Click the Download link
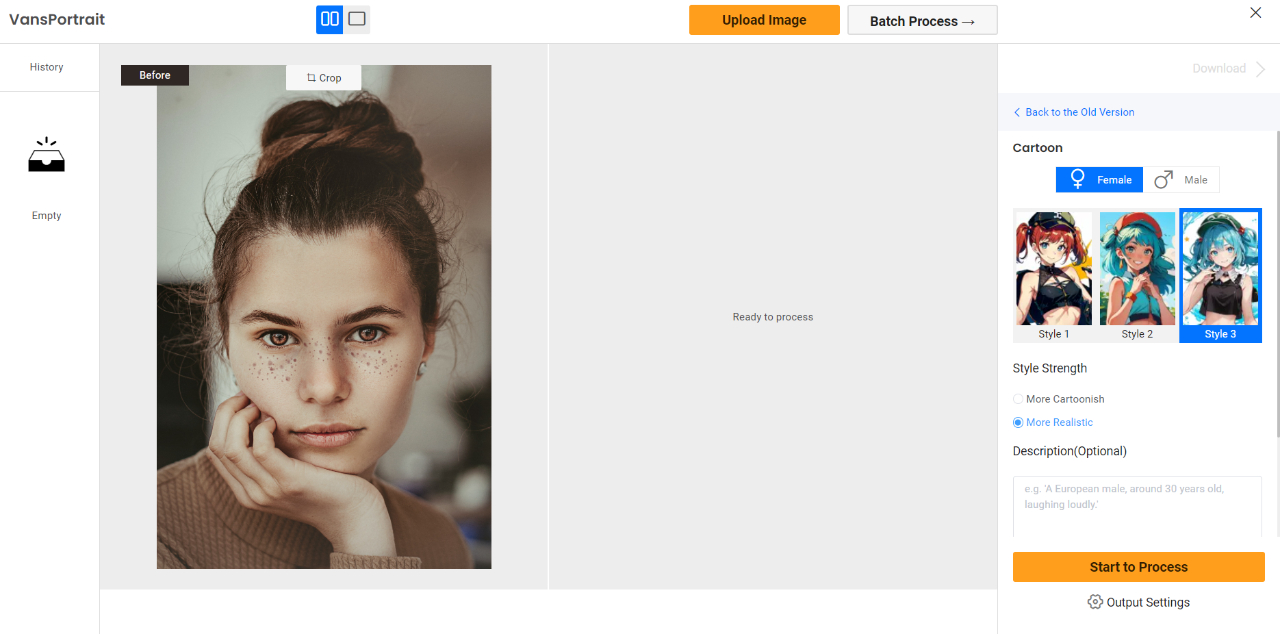Screen dimensions: 1280x634 1219,68
